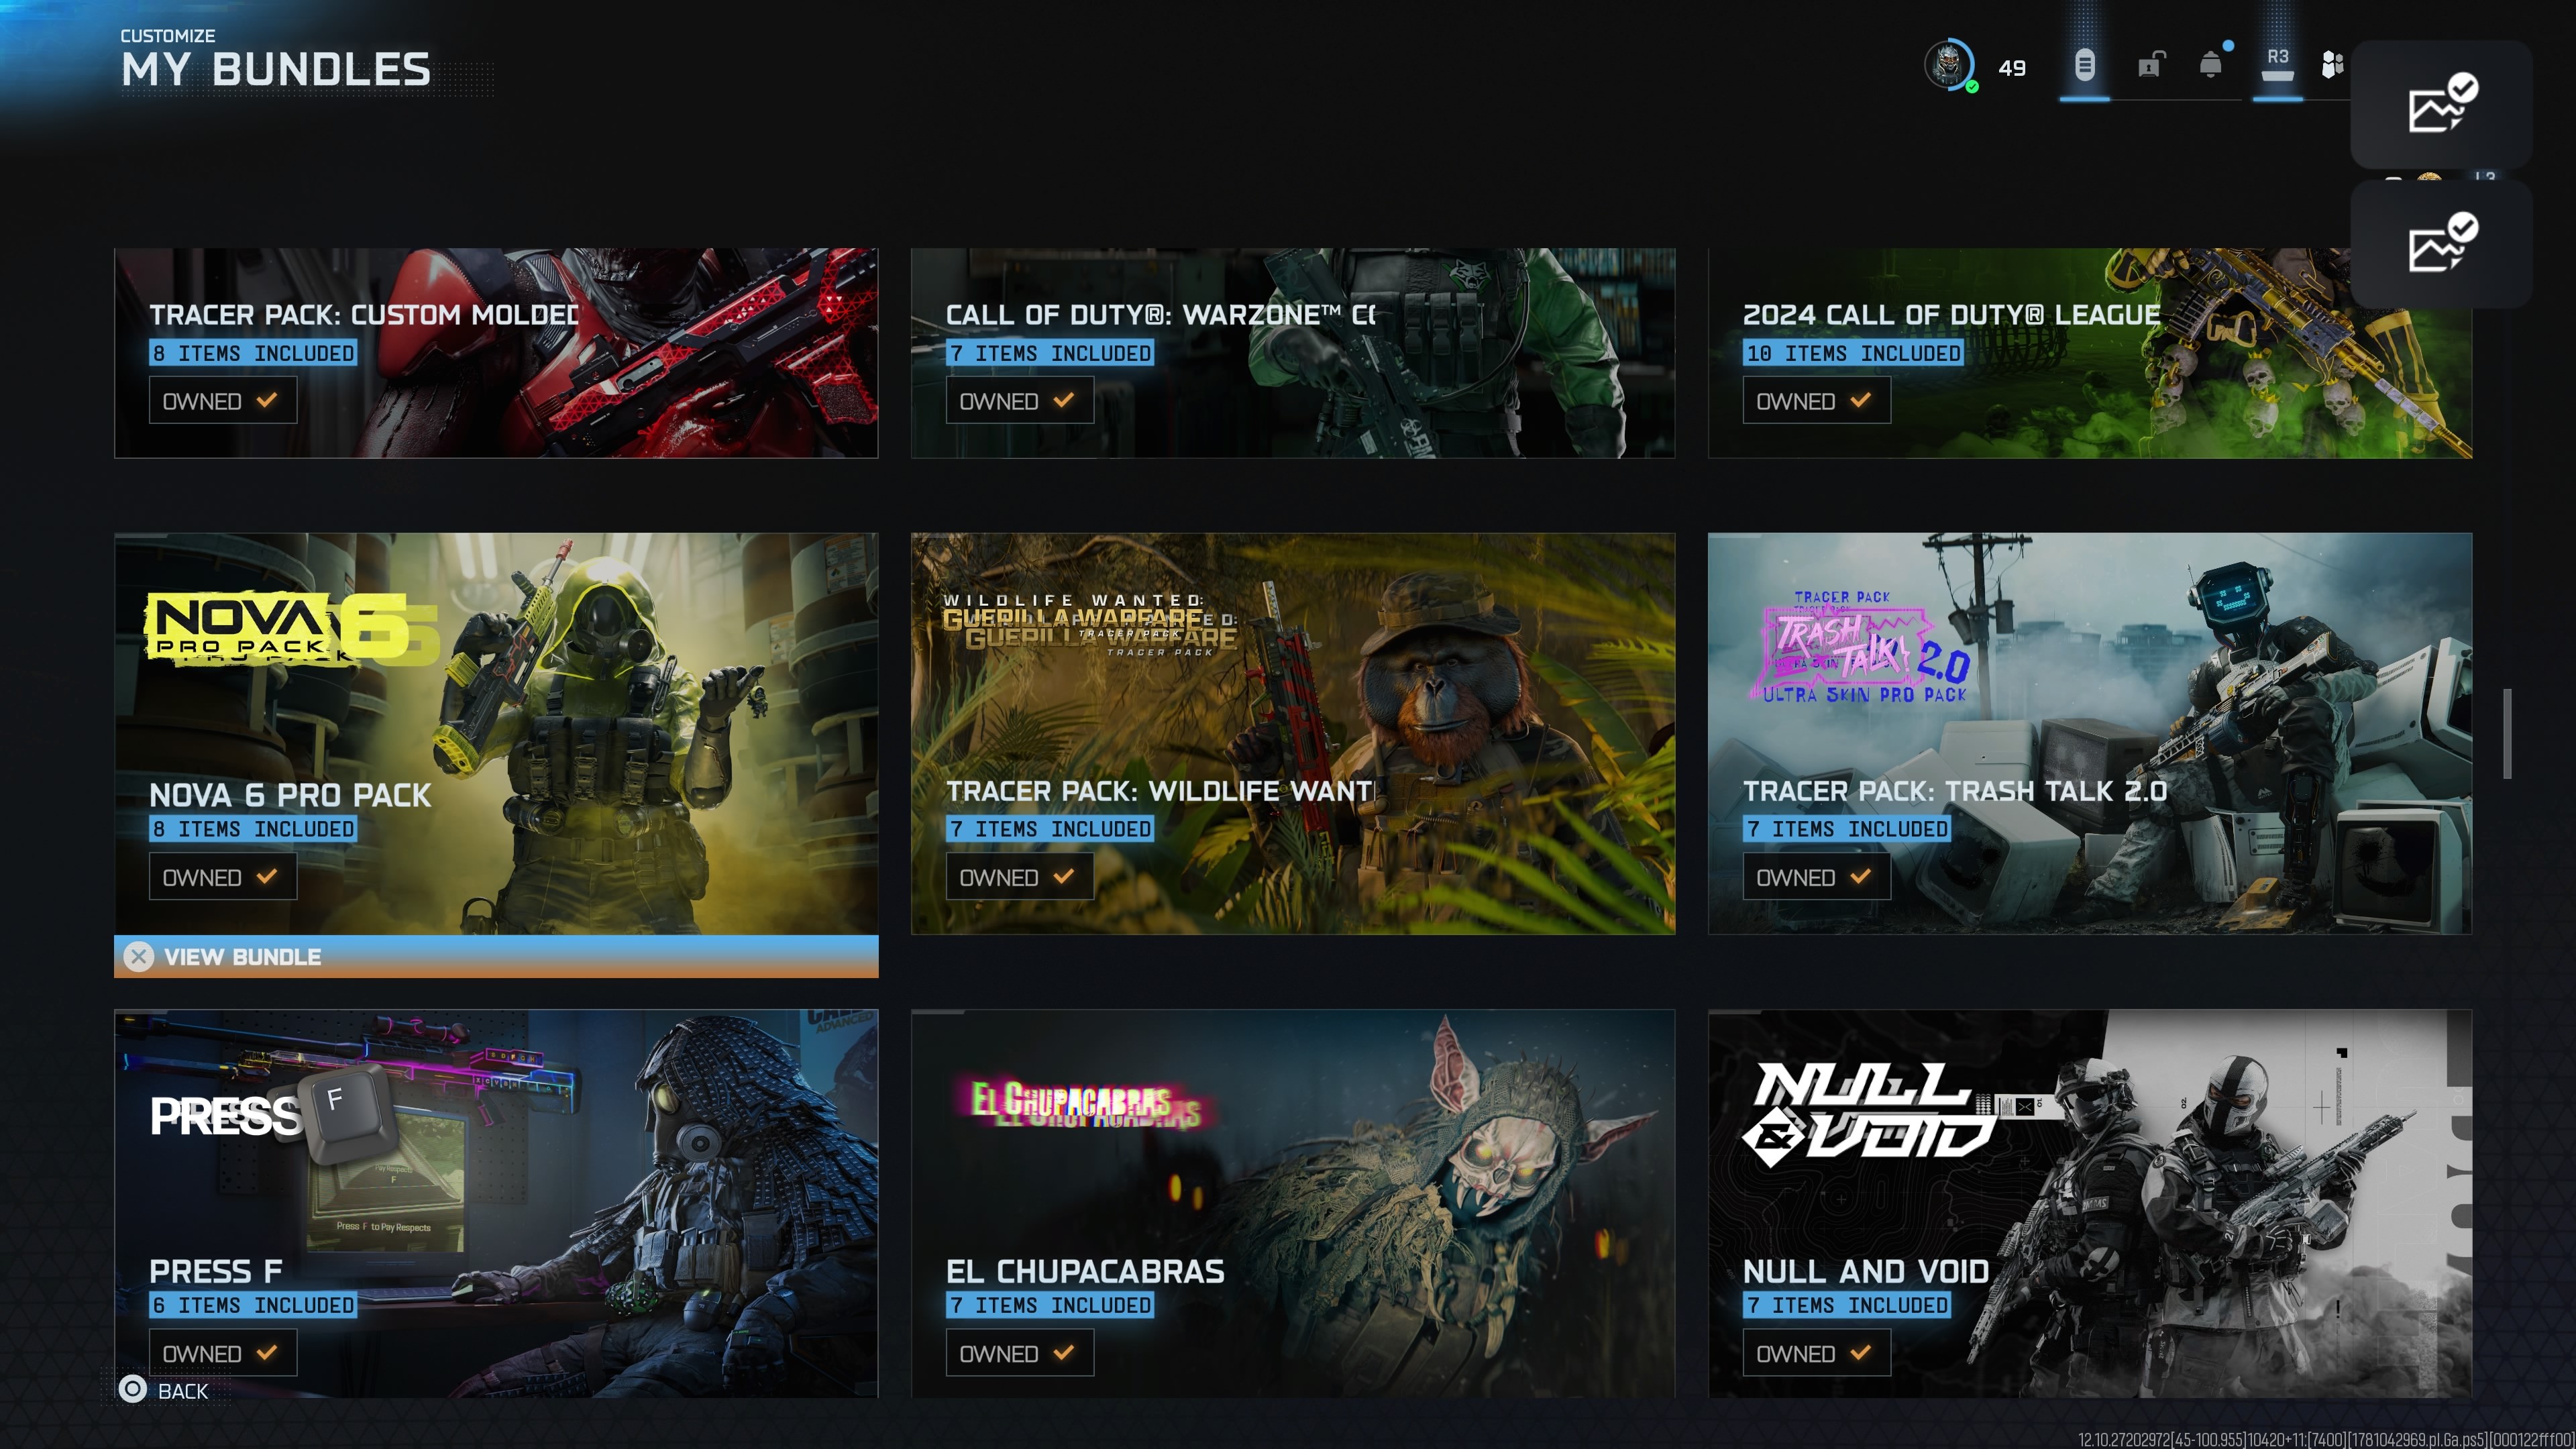Click OWNED badge on El Chupacabras
The height and width of the screenshot is (1449, 2576).
(x=1019, y=1353)
